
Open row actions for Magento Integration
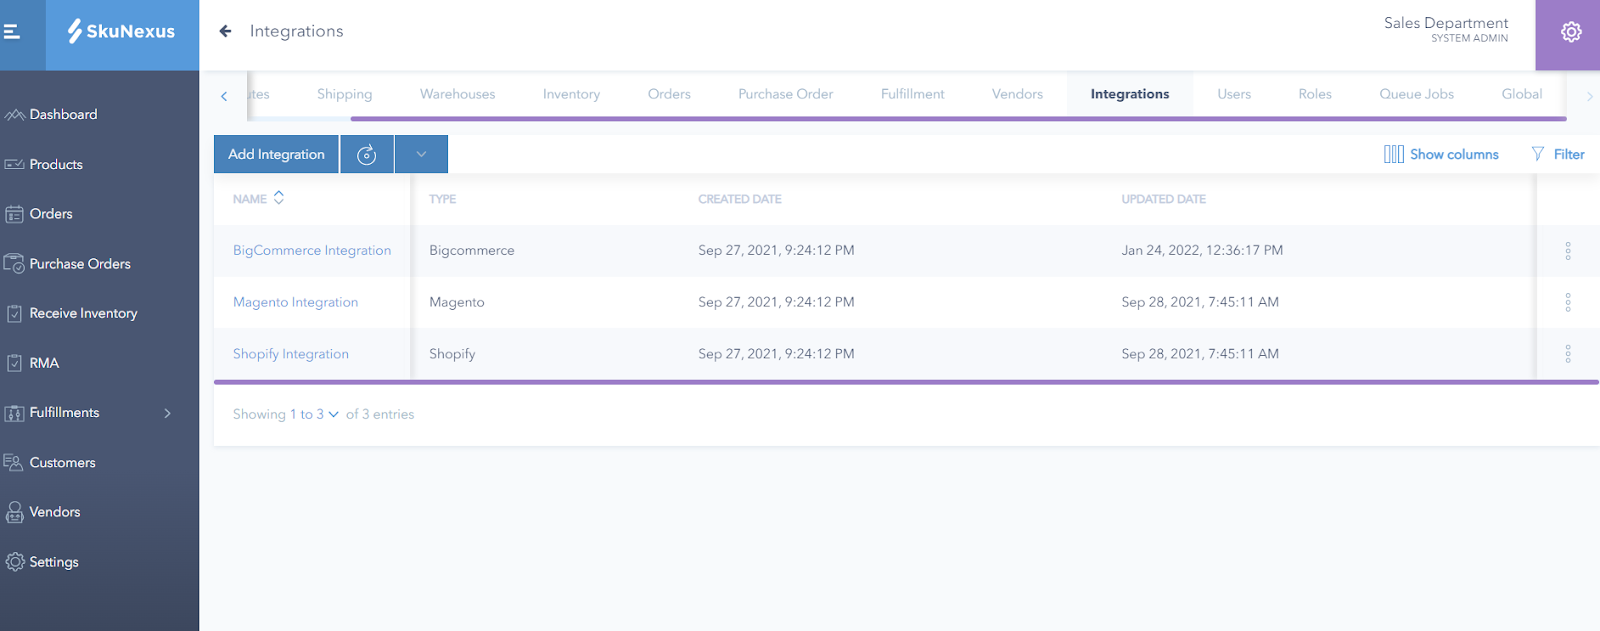pyautogui.click(x=1567, y=302)
